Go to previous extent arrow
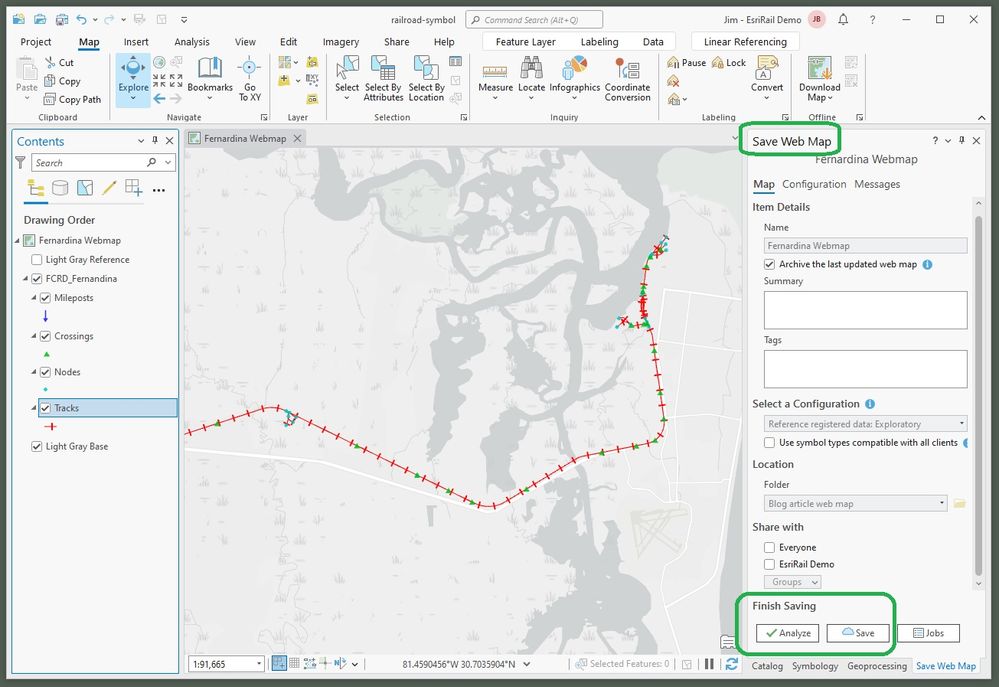 (159, 99)
